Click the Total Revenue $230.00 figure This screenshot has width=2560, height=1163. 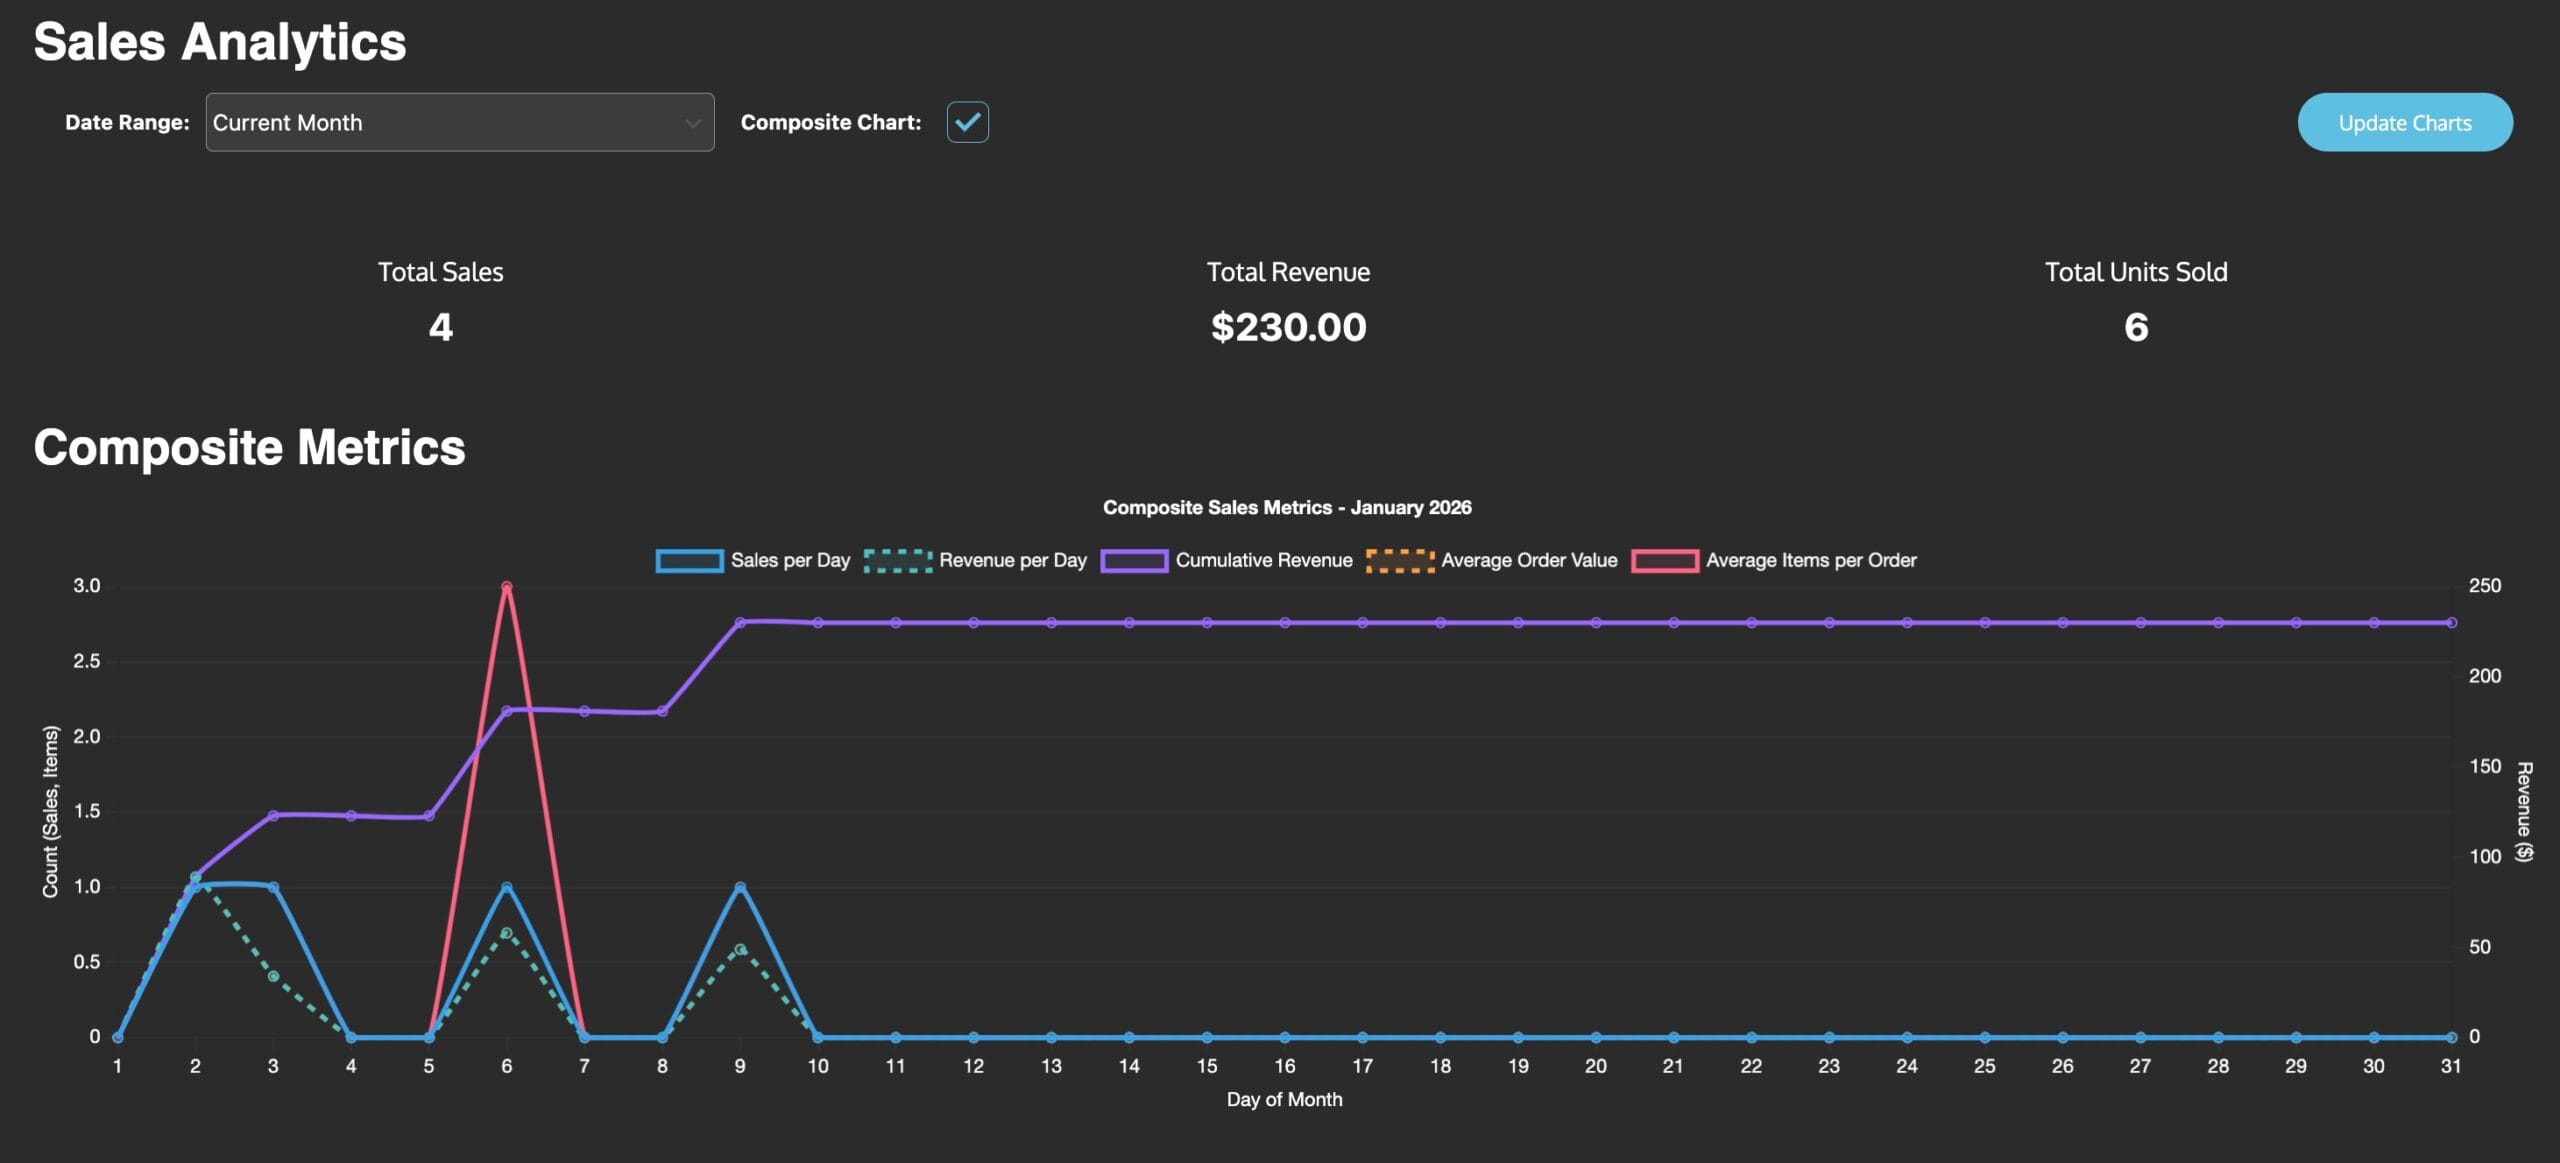[x=1288, y=326]
